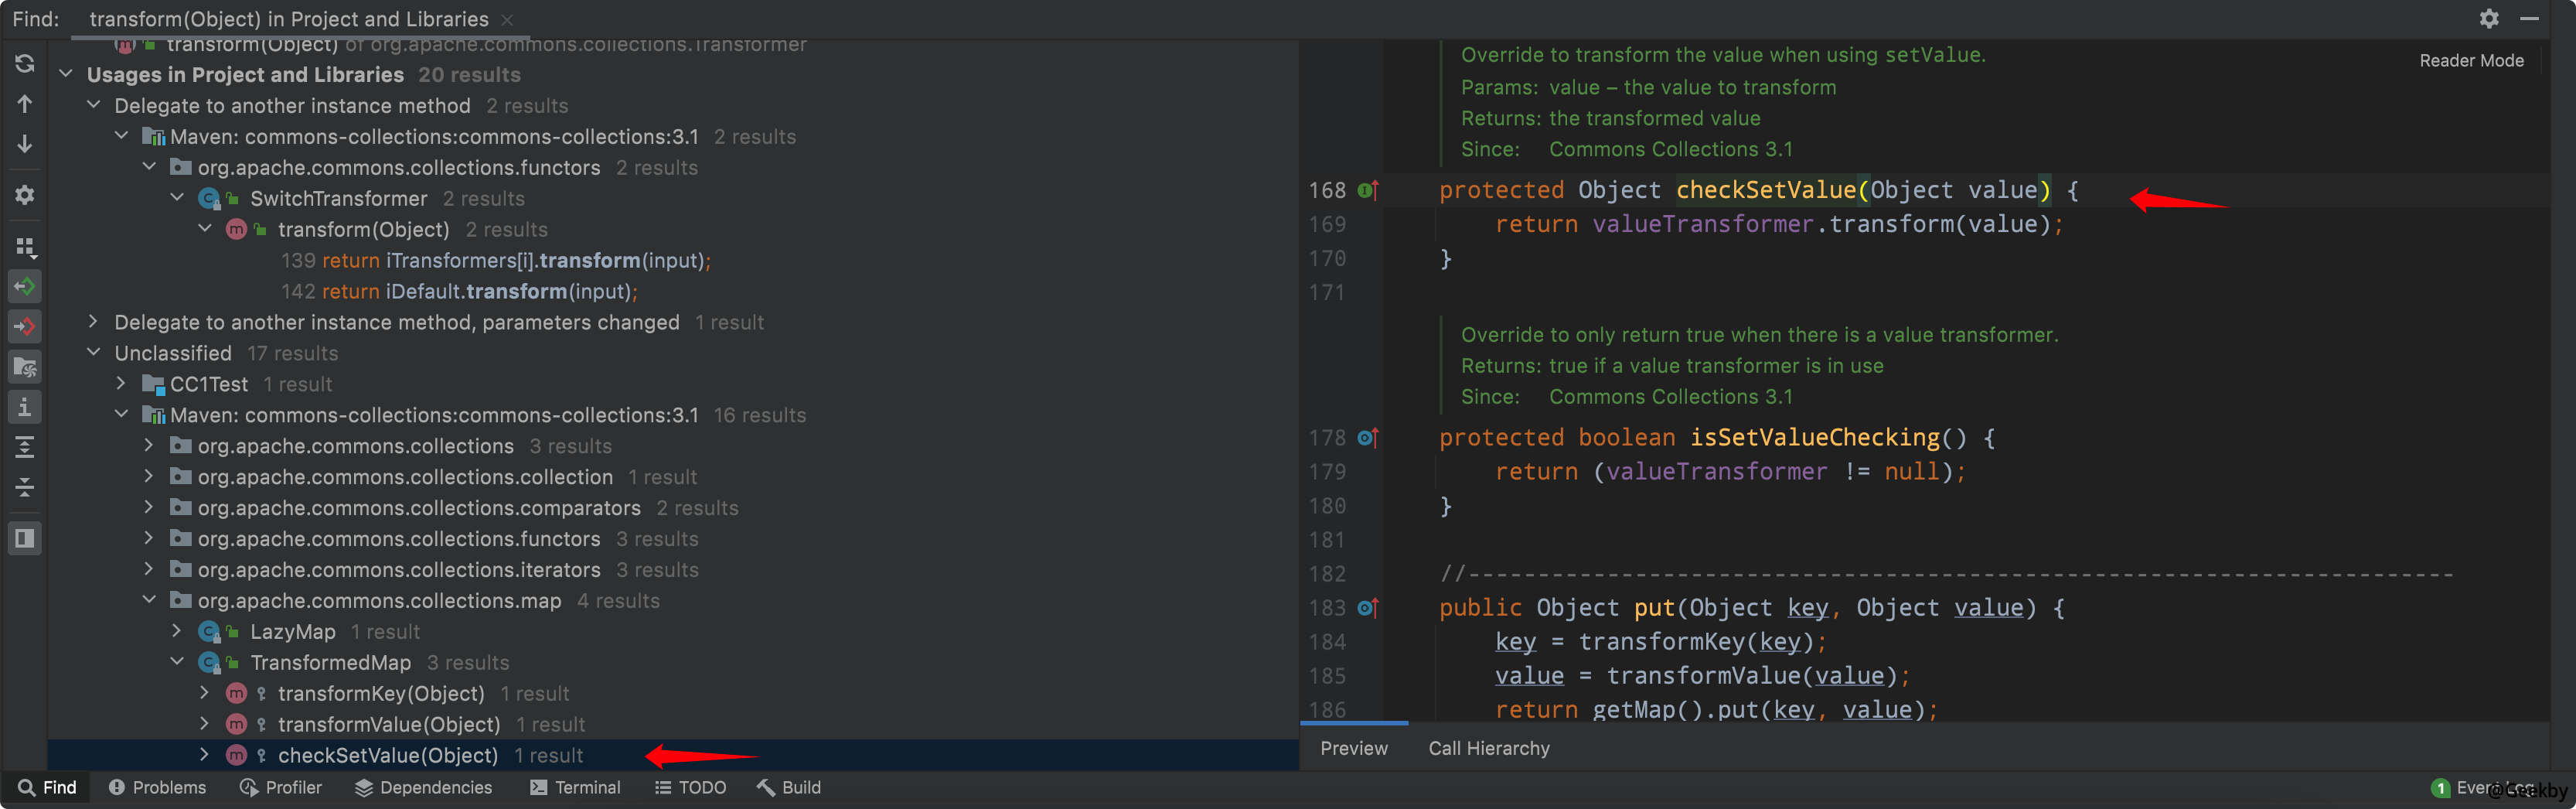Viewport: 2576px width, 809px height.
Task: Click the Expand All icon
Action: pyautogui.click(x=25, y=447)
